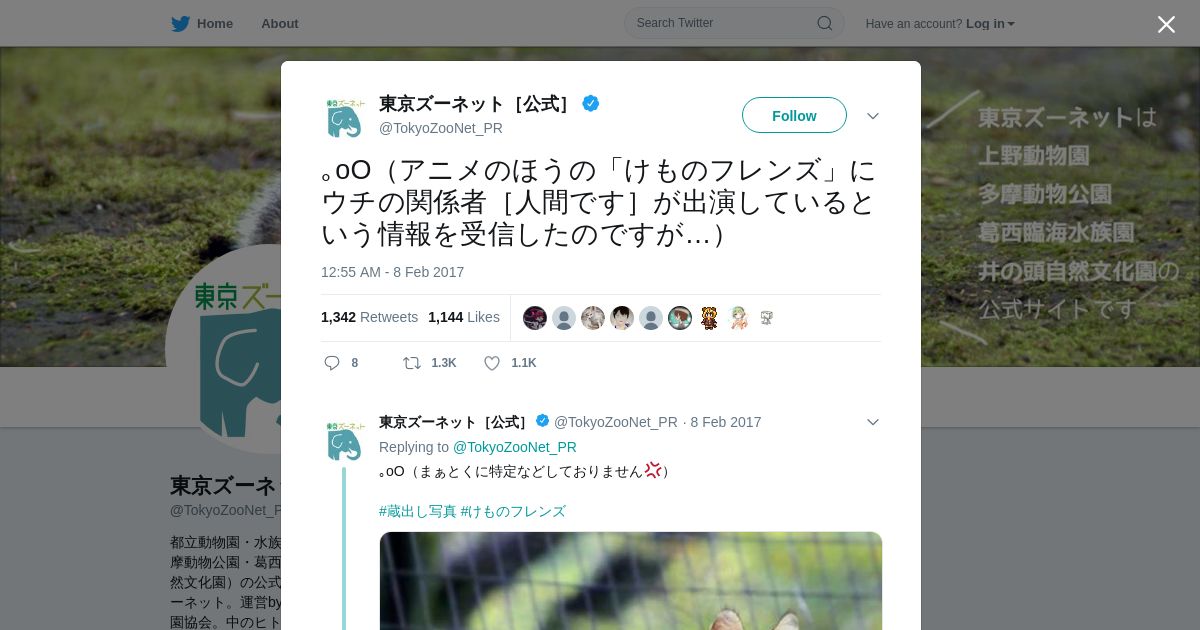Follow the TokyoZooNet_PR account
The width and height of the screenshot is (1200, 630).
[794, 115]
